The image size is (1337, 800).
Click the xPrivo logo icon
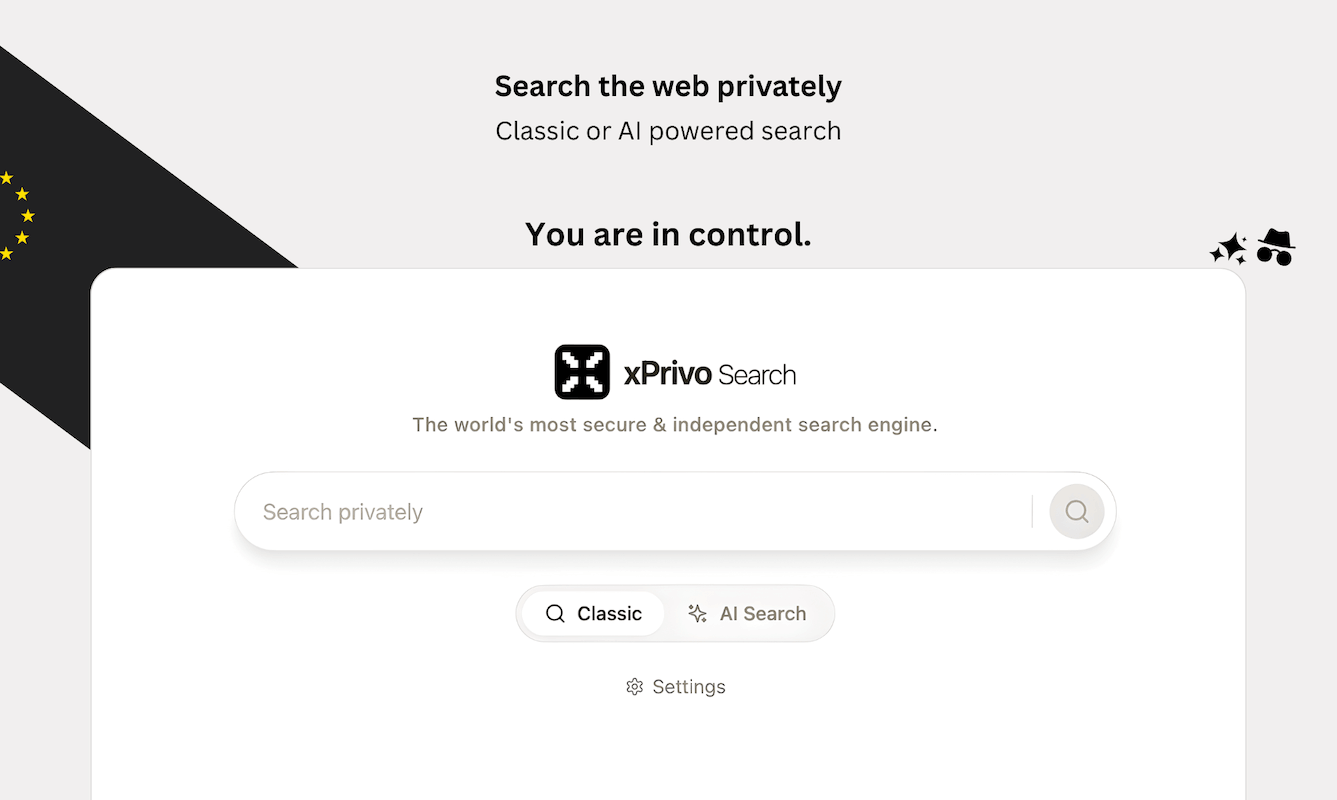[582, 371]
